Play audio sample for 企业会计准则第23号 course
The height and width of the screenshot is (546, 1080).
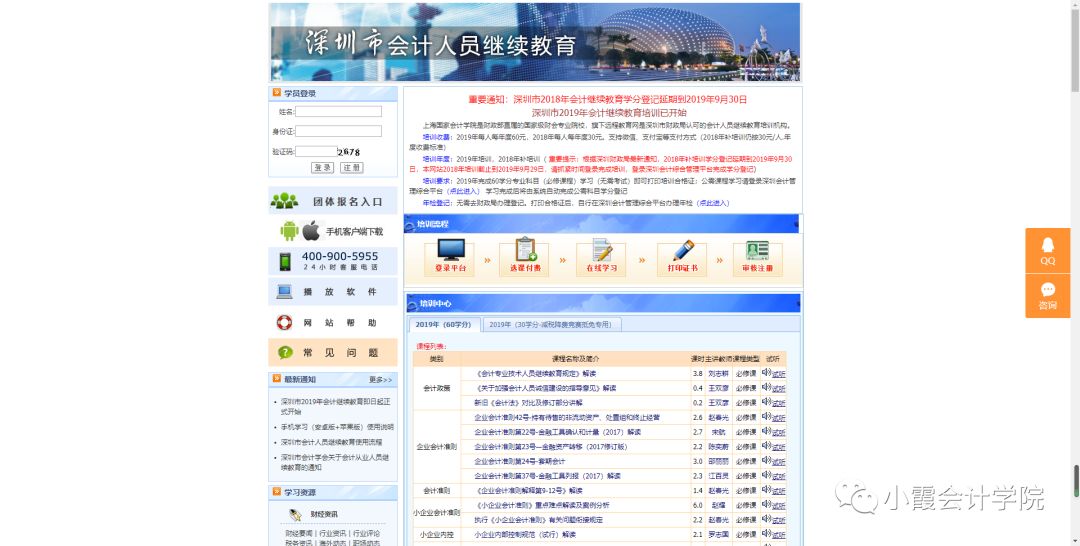coord(766,446)
